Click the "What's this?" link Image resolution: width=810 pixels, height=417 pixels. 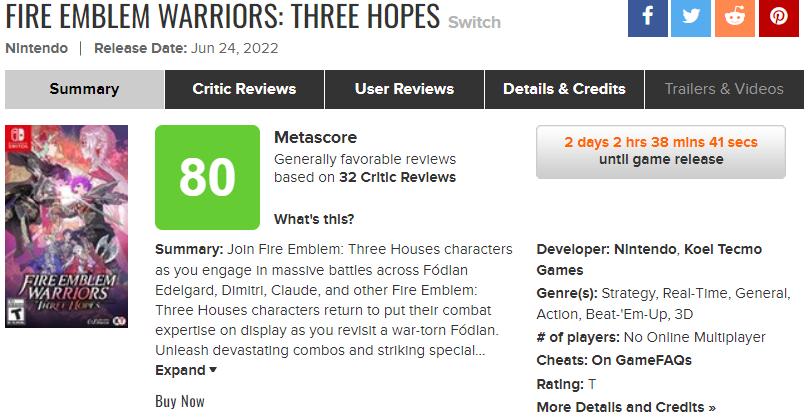pyautogui.click(x=313, y=219)
